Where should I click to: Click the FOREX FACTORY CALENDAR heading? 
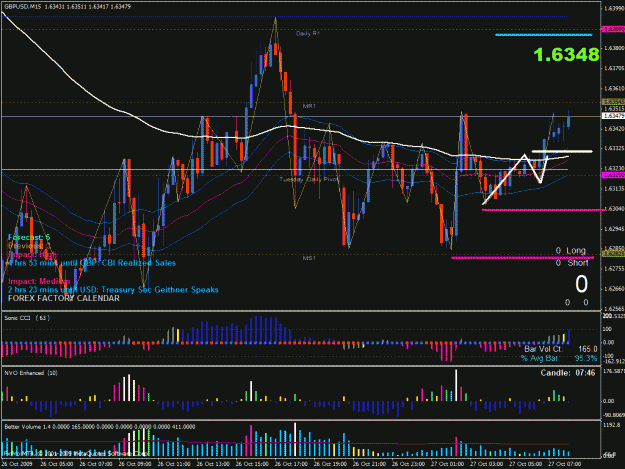[63, 298]
